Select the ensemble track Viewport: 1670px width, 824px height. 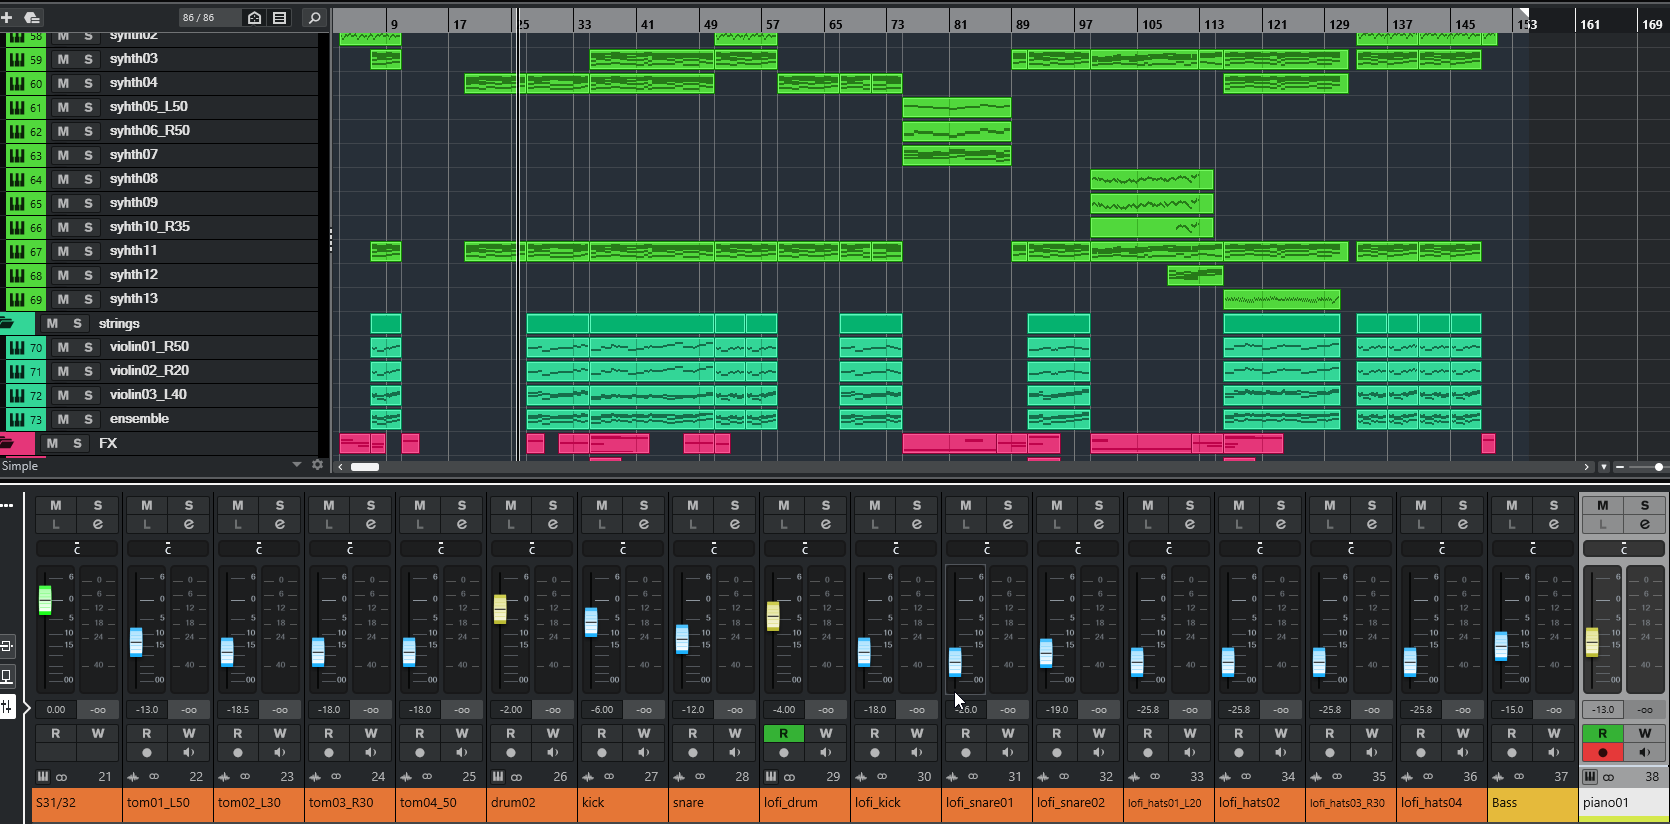click(139, 419)
